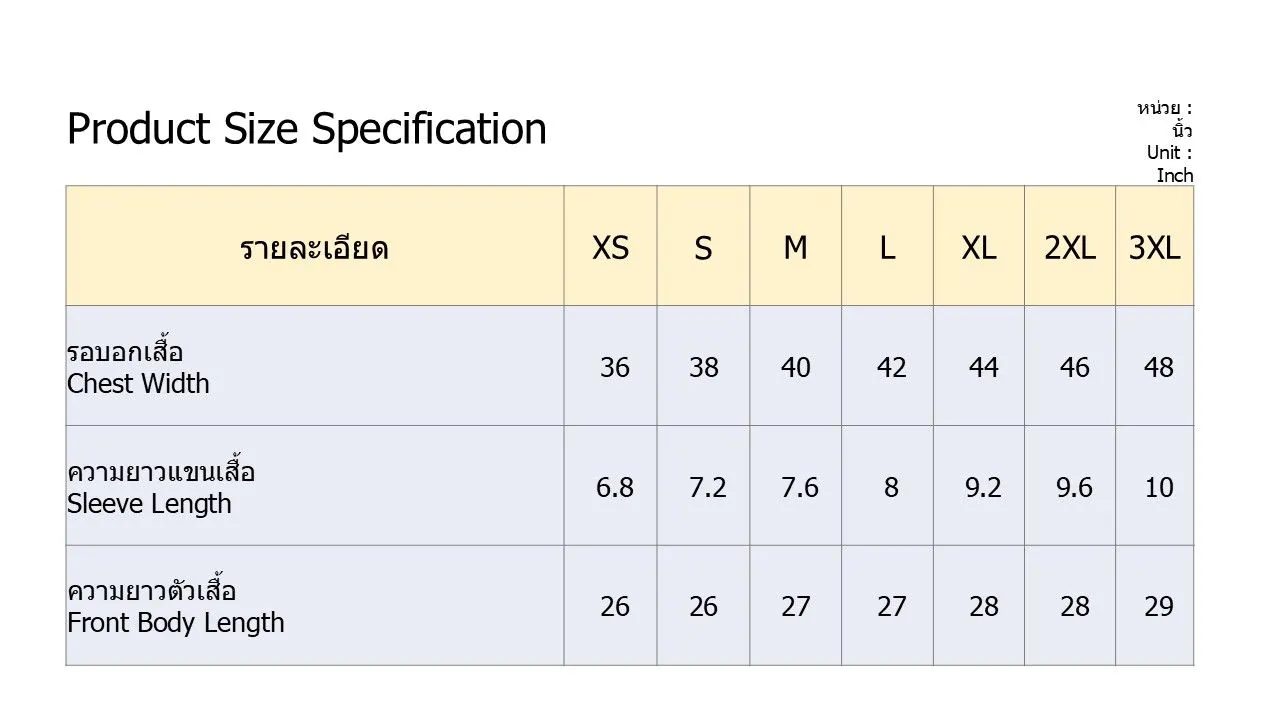Select sleeve length value 8 for L
Screen dimensions: 1280x720
(890, 488)
